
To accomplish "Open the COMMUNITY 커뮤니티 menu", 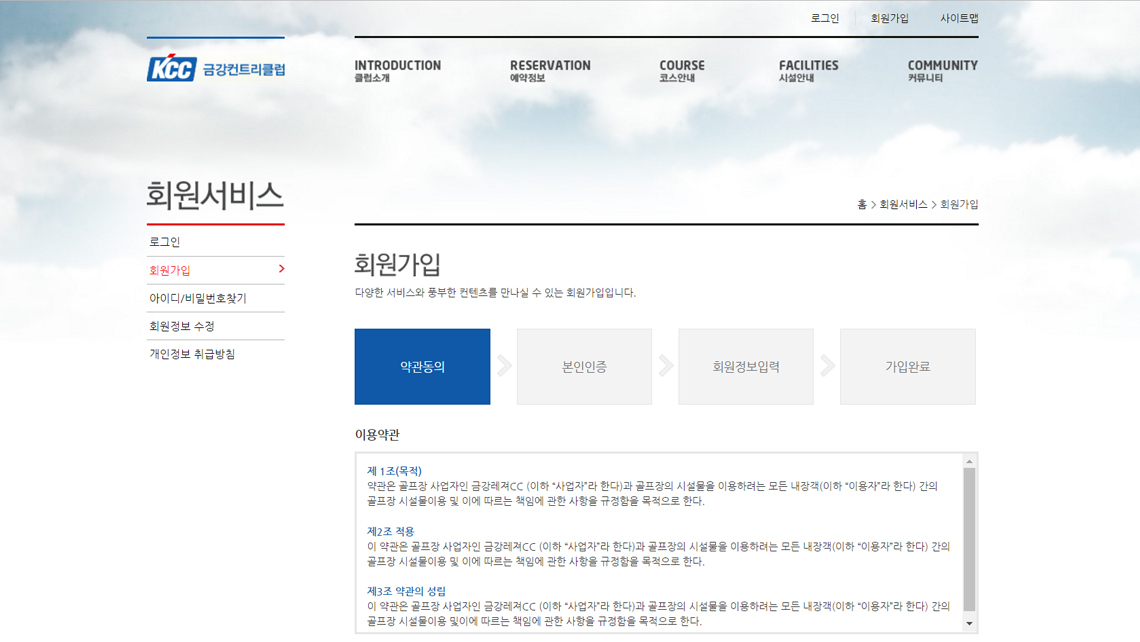I will tap(942, 70).
